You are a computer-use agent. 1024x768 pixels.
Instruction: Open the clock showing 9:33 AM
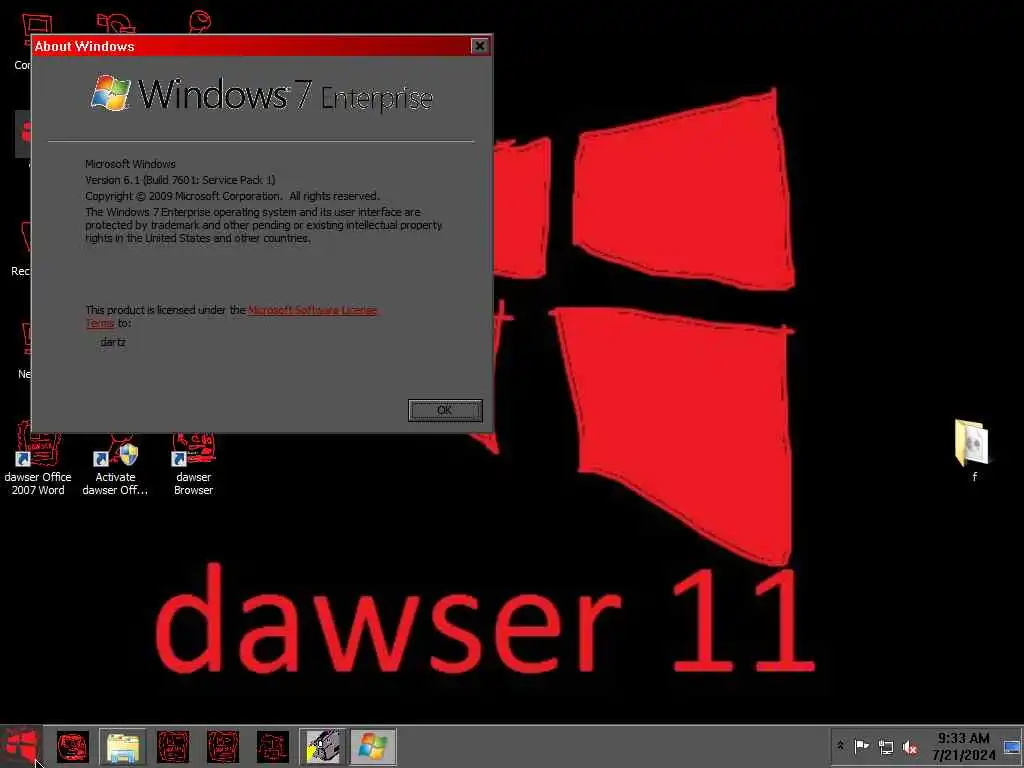(963, 746)
